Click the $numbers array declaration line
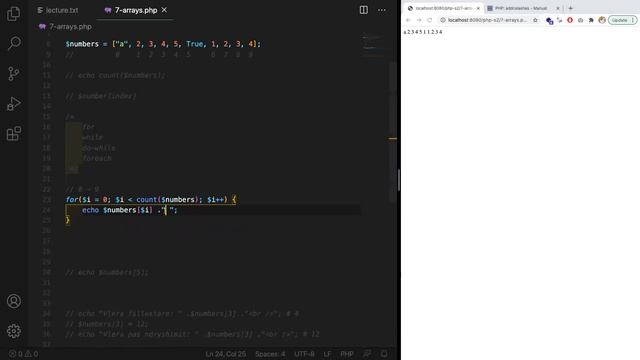 pos(163,44)
